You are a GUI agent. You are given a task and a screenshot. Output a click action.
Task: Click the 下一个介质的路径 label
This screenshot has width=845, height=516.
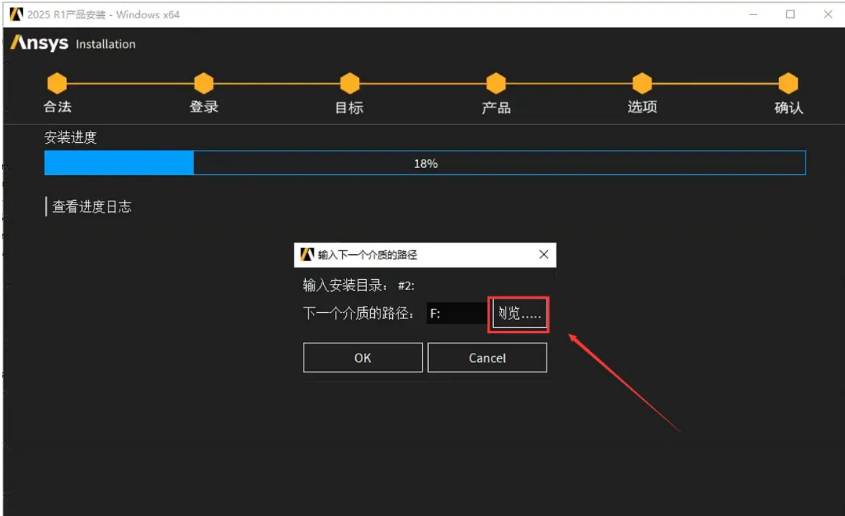pos(358,313)
